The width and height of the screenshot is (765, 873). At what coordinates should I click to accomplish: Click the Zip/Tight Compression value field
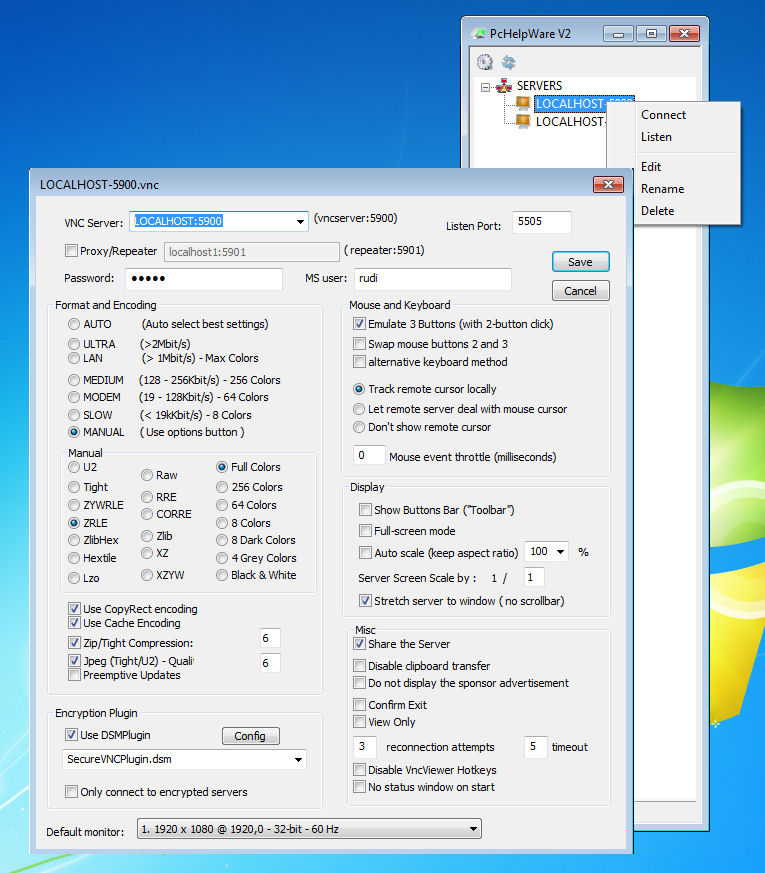point(270,638)
